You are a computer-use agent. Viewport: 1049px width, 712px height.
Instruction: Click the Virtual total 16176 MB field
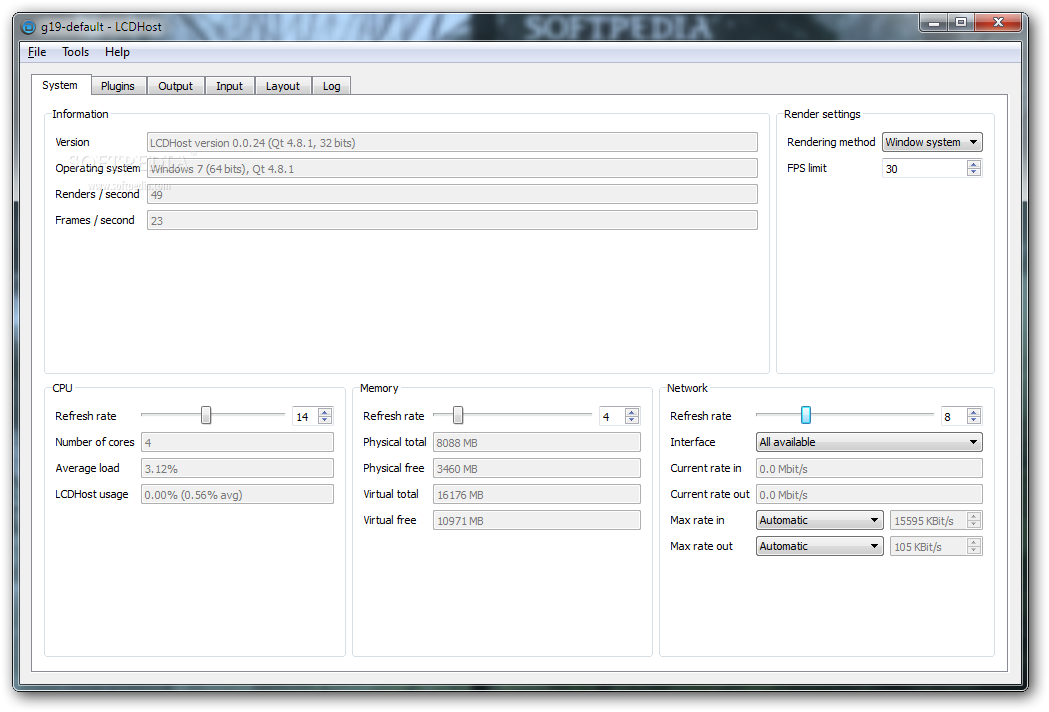click(x=537, y=495)
